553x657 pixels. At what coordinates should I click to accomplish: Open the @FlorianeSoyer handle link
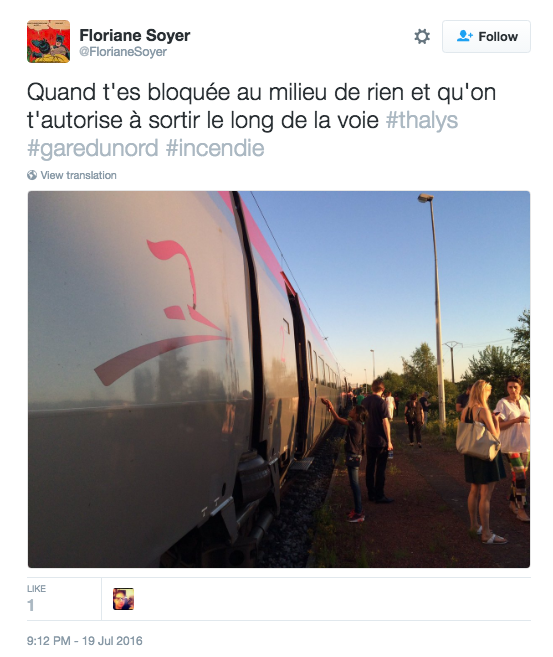123,52
